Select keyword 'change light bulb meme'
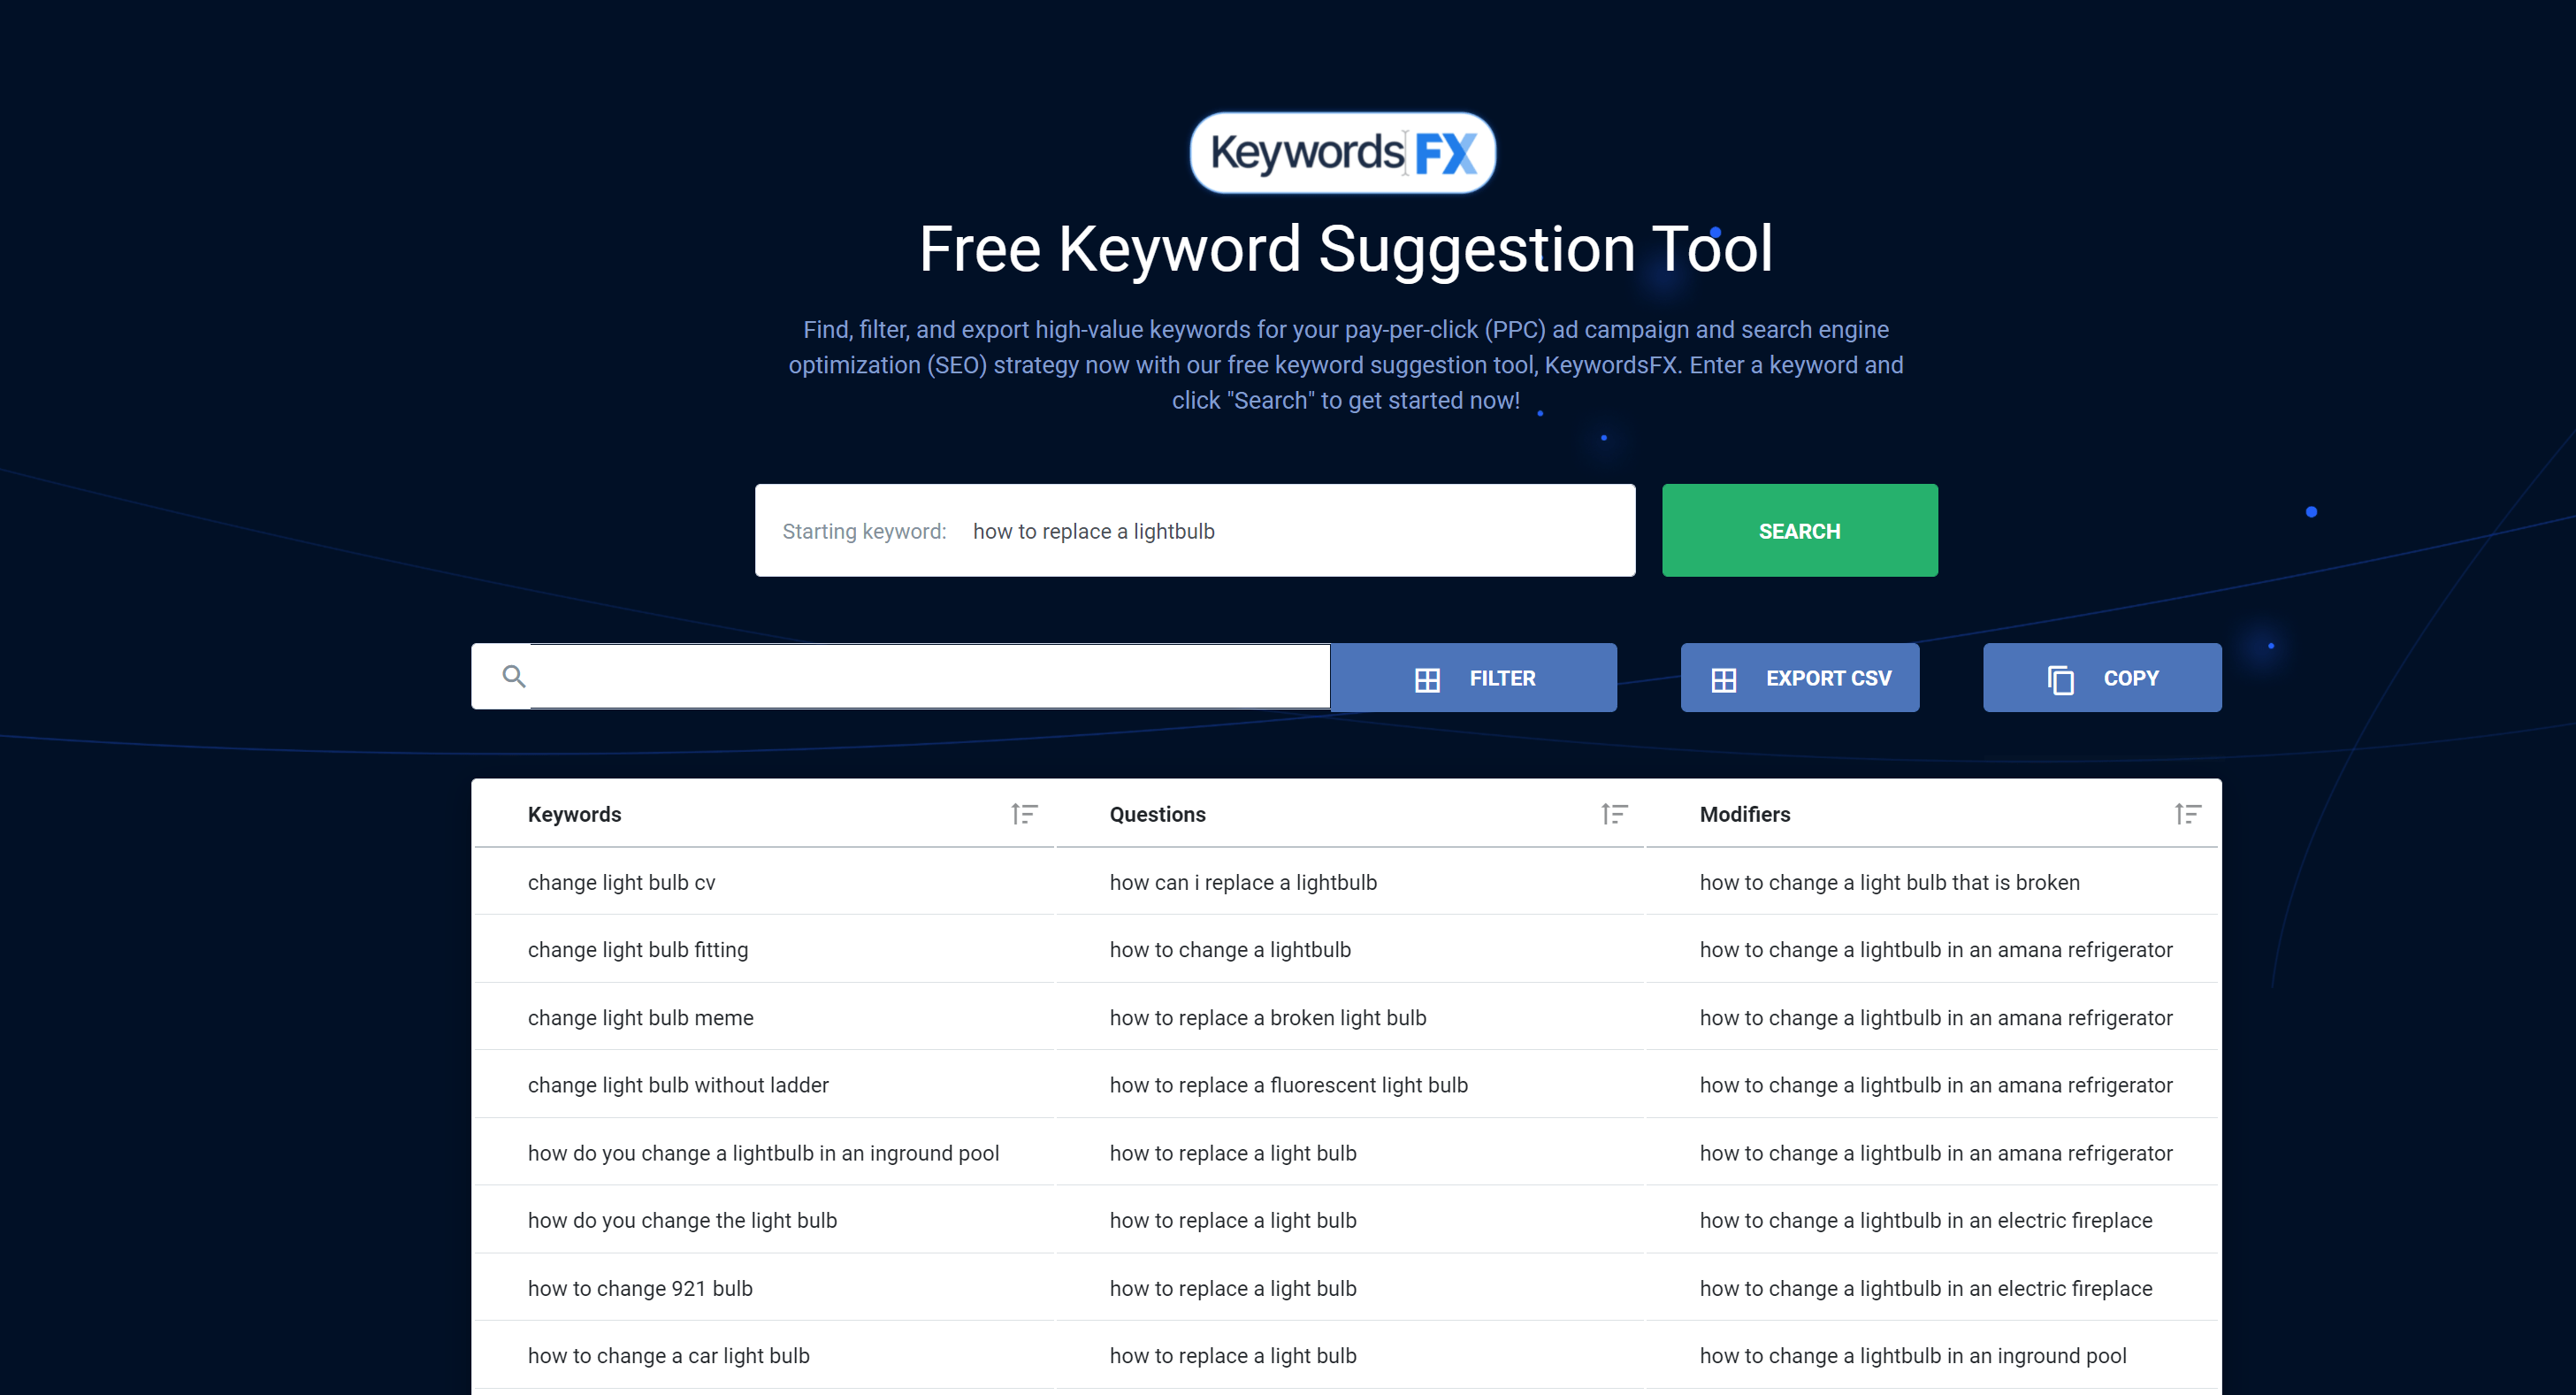The width and height of the screenshot is (2576, 1395). click(640, 1018)
